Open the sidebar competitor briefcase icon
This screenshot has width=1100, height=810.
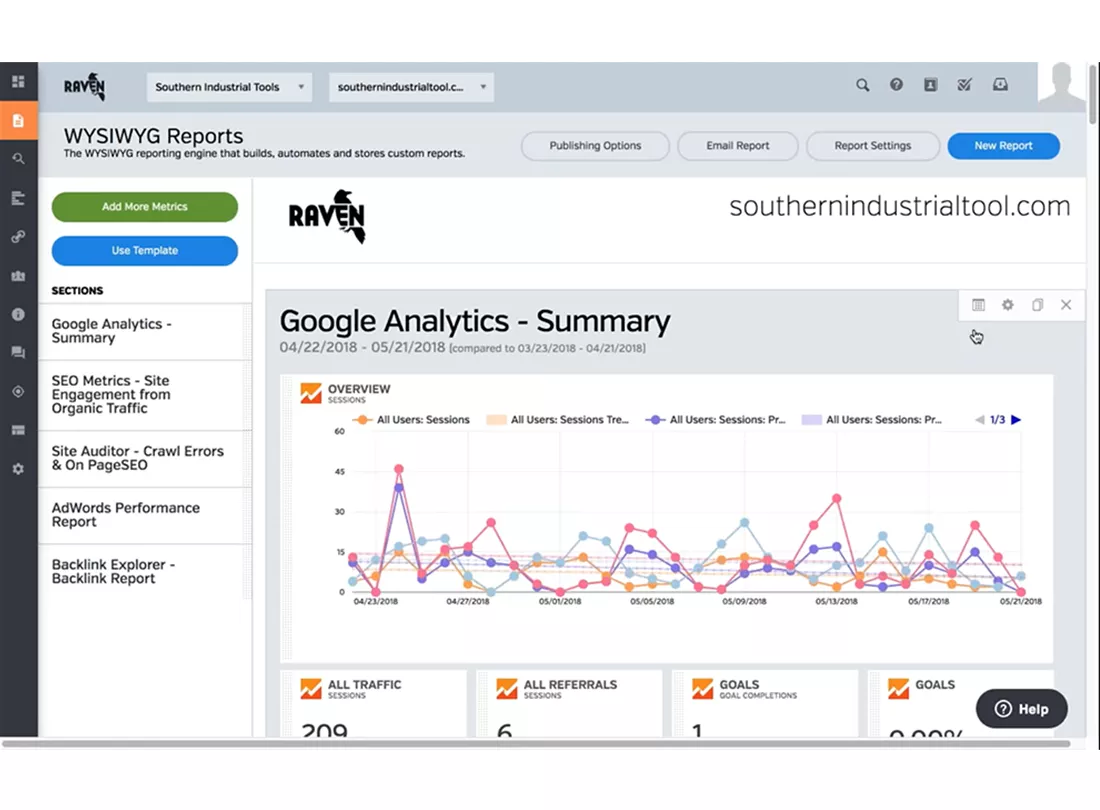click(x=18, y=276)
